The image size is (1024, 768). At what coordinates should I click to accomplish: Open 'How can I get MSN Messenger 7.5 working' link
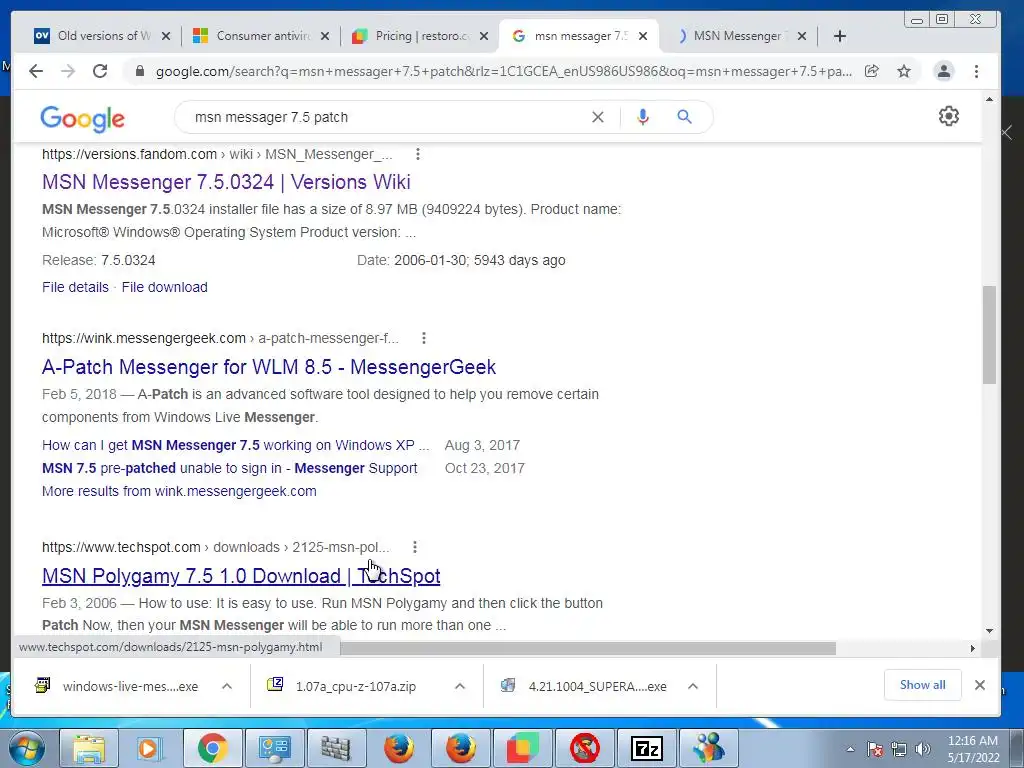pyautogui.click(x=236, y=445)
